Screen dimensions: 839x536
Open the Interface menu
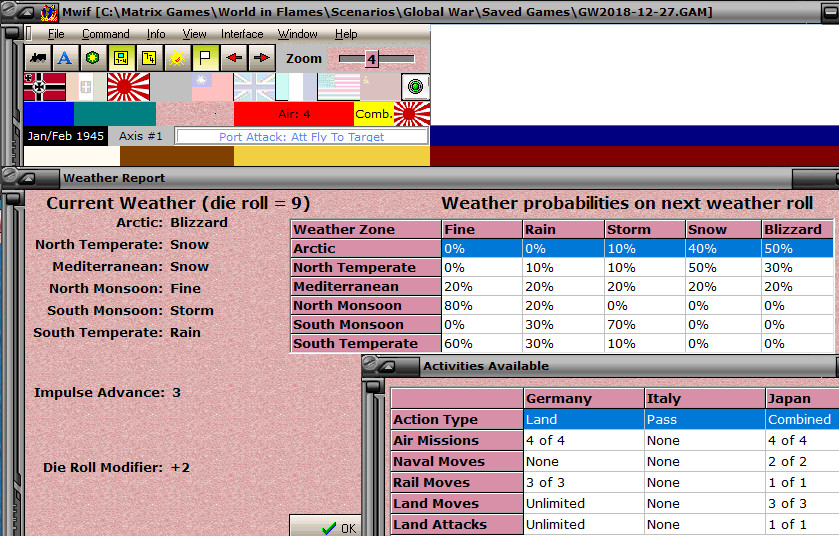tap(242, 34)
